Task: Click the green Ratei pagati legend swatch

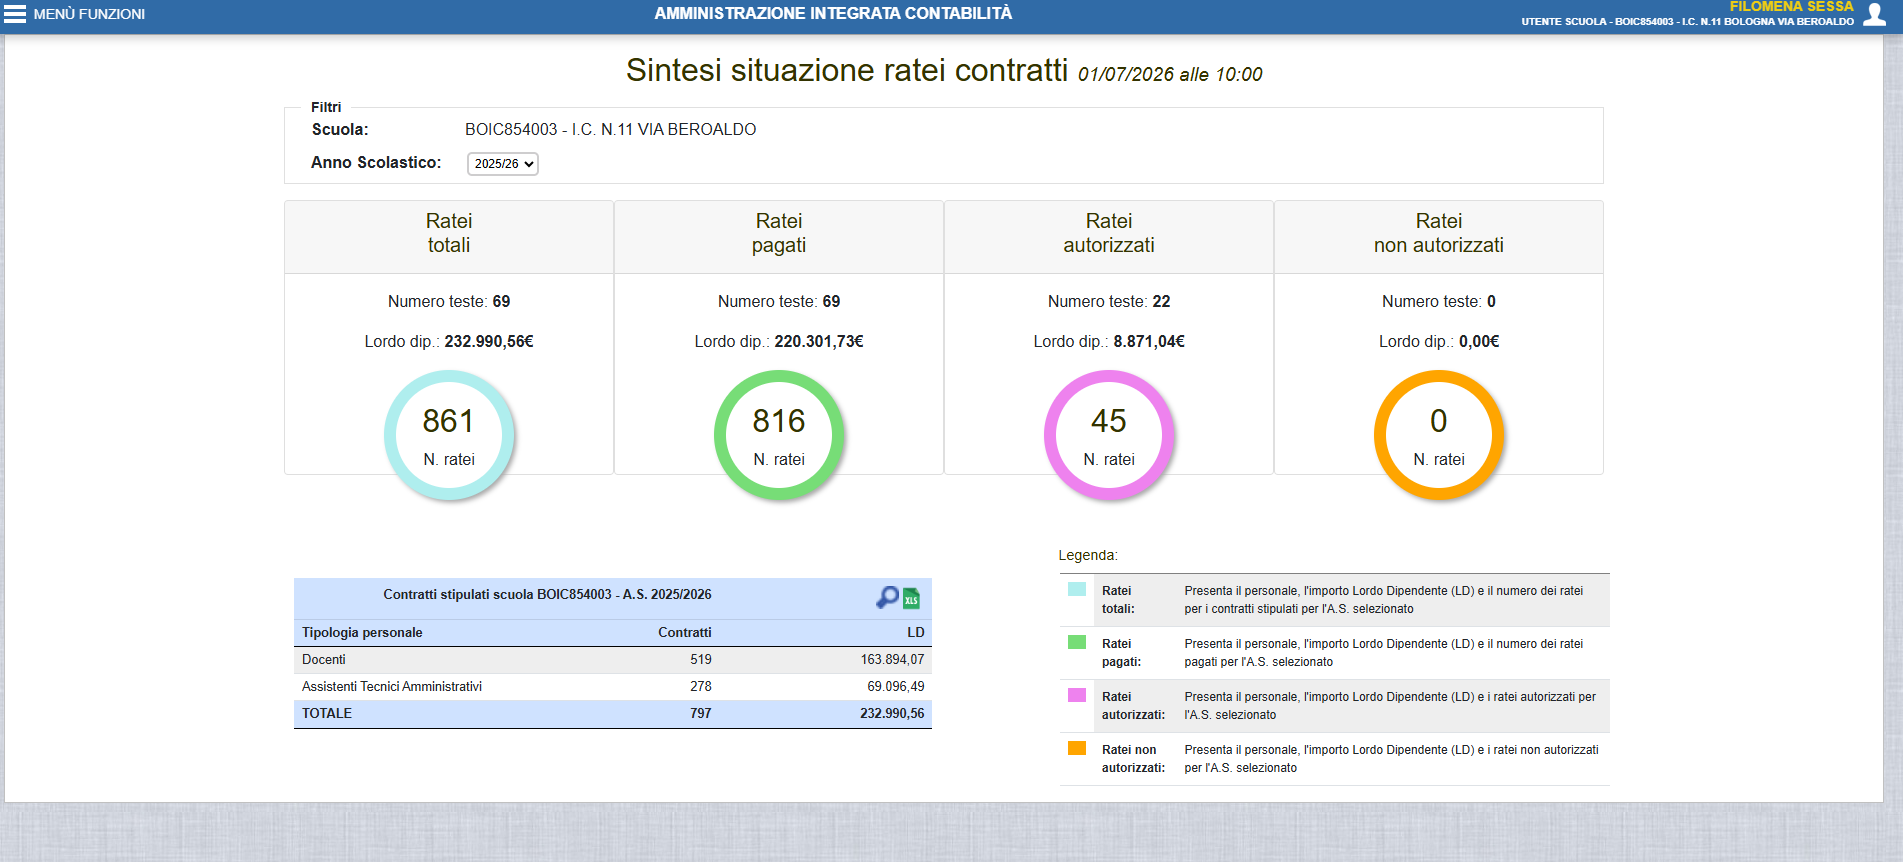Action: coord(1077,642)
